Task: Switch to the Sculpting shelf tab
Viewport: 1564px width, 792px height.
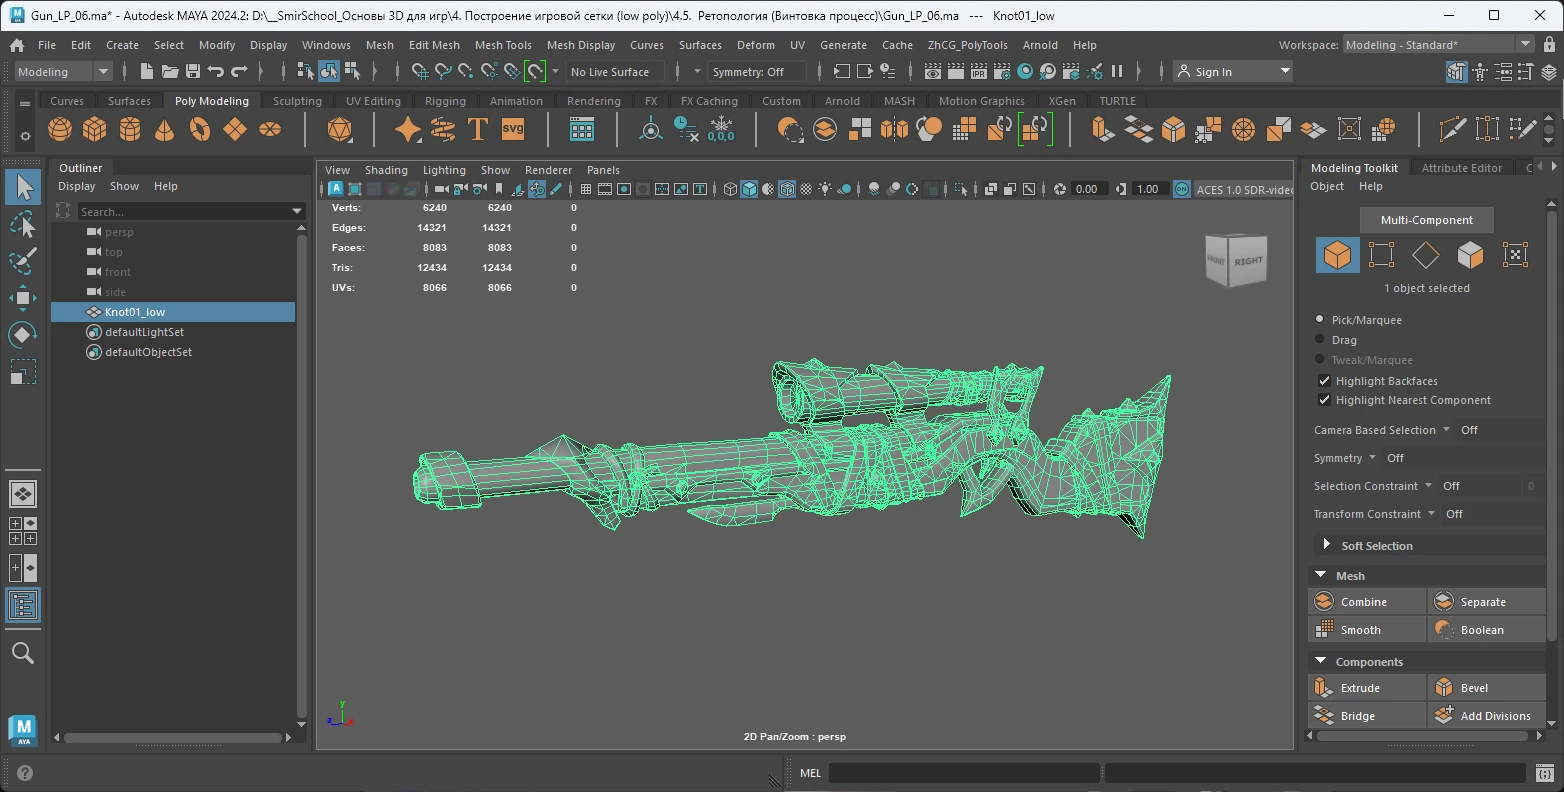Action: [x=297, y=101]
